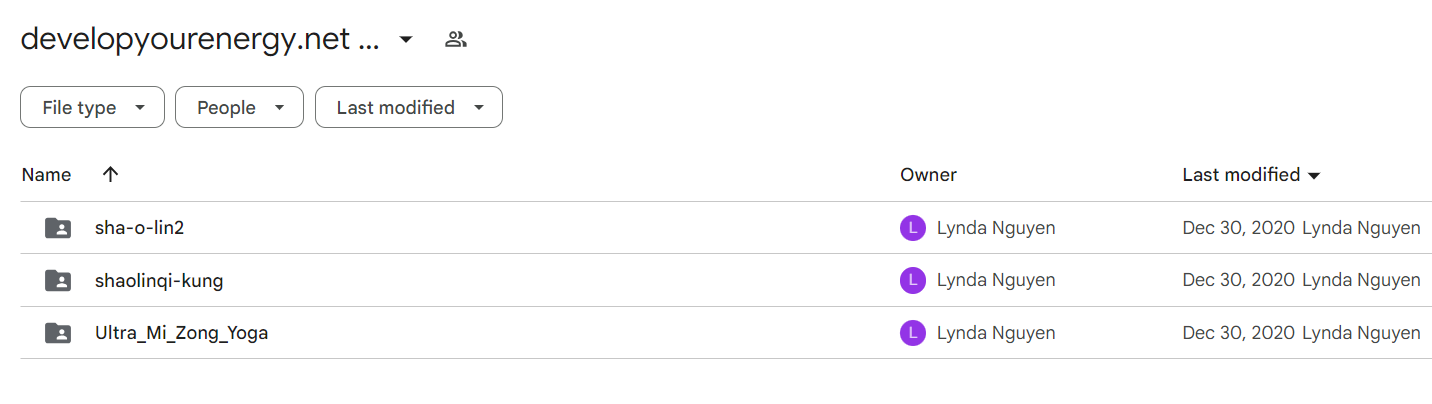
Task: Open the File type filter dropdown
Action: click(x=92, y=107)
